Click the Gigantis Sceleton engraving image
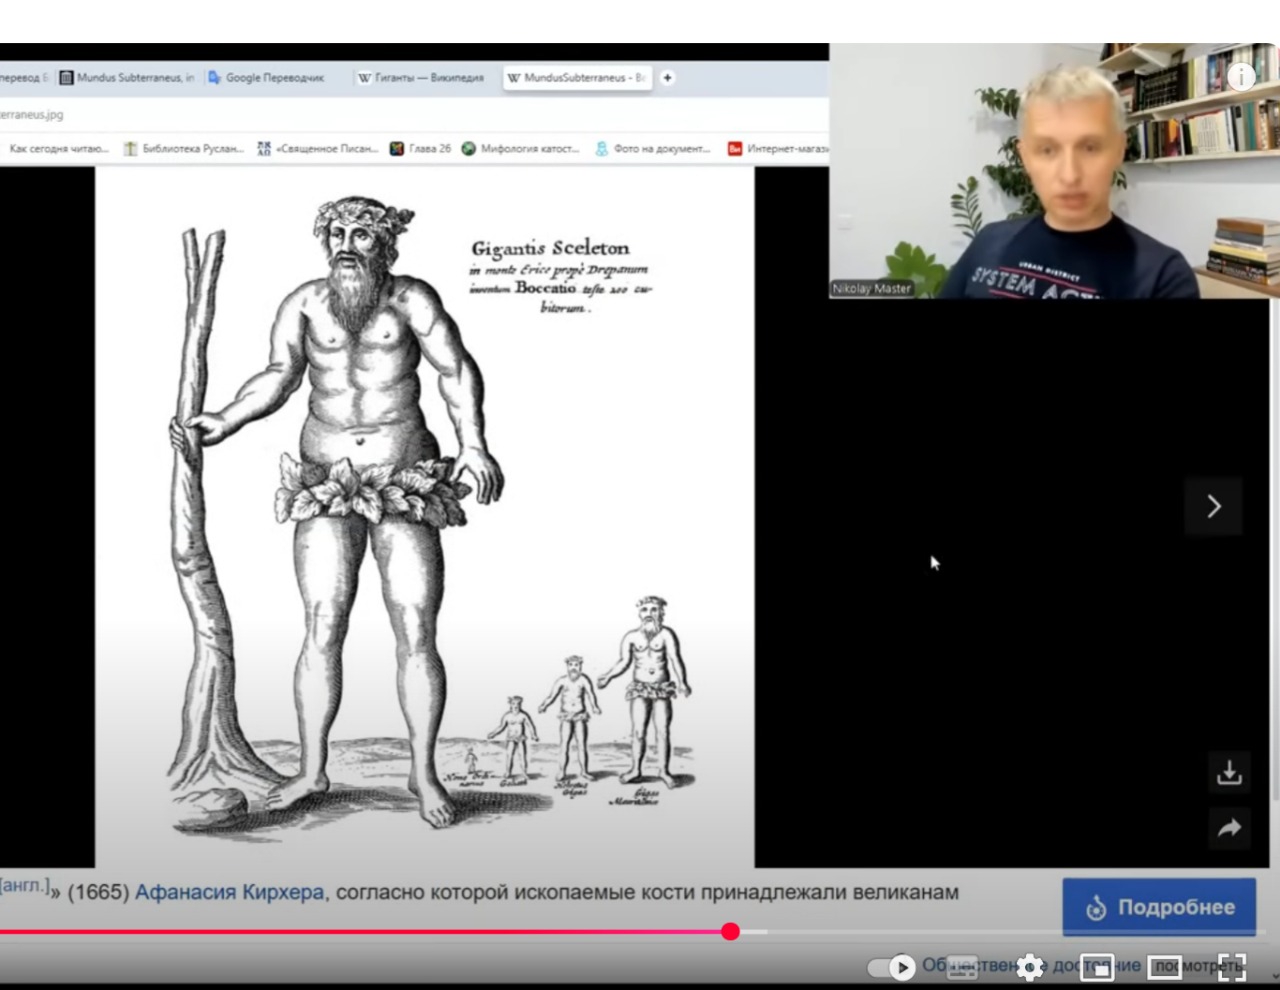Viewport: 1280px width, 990px height. [x=425, y=517]
